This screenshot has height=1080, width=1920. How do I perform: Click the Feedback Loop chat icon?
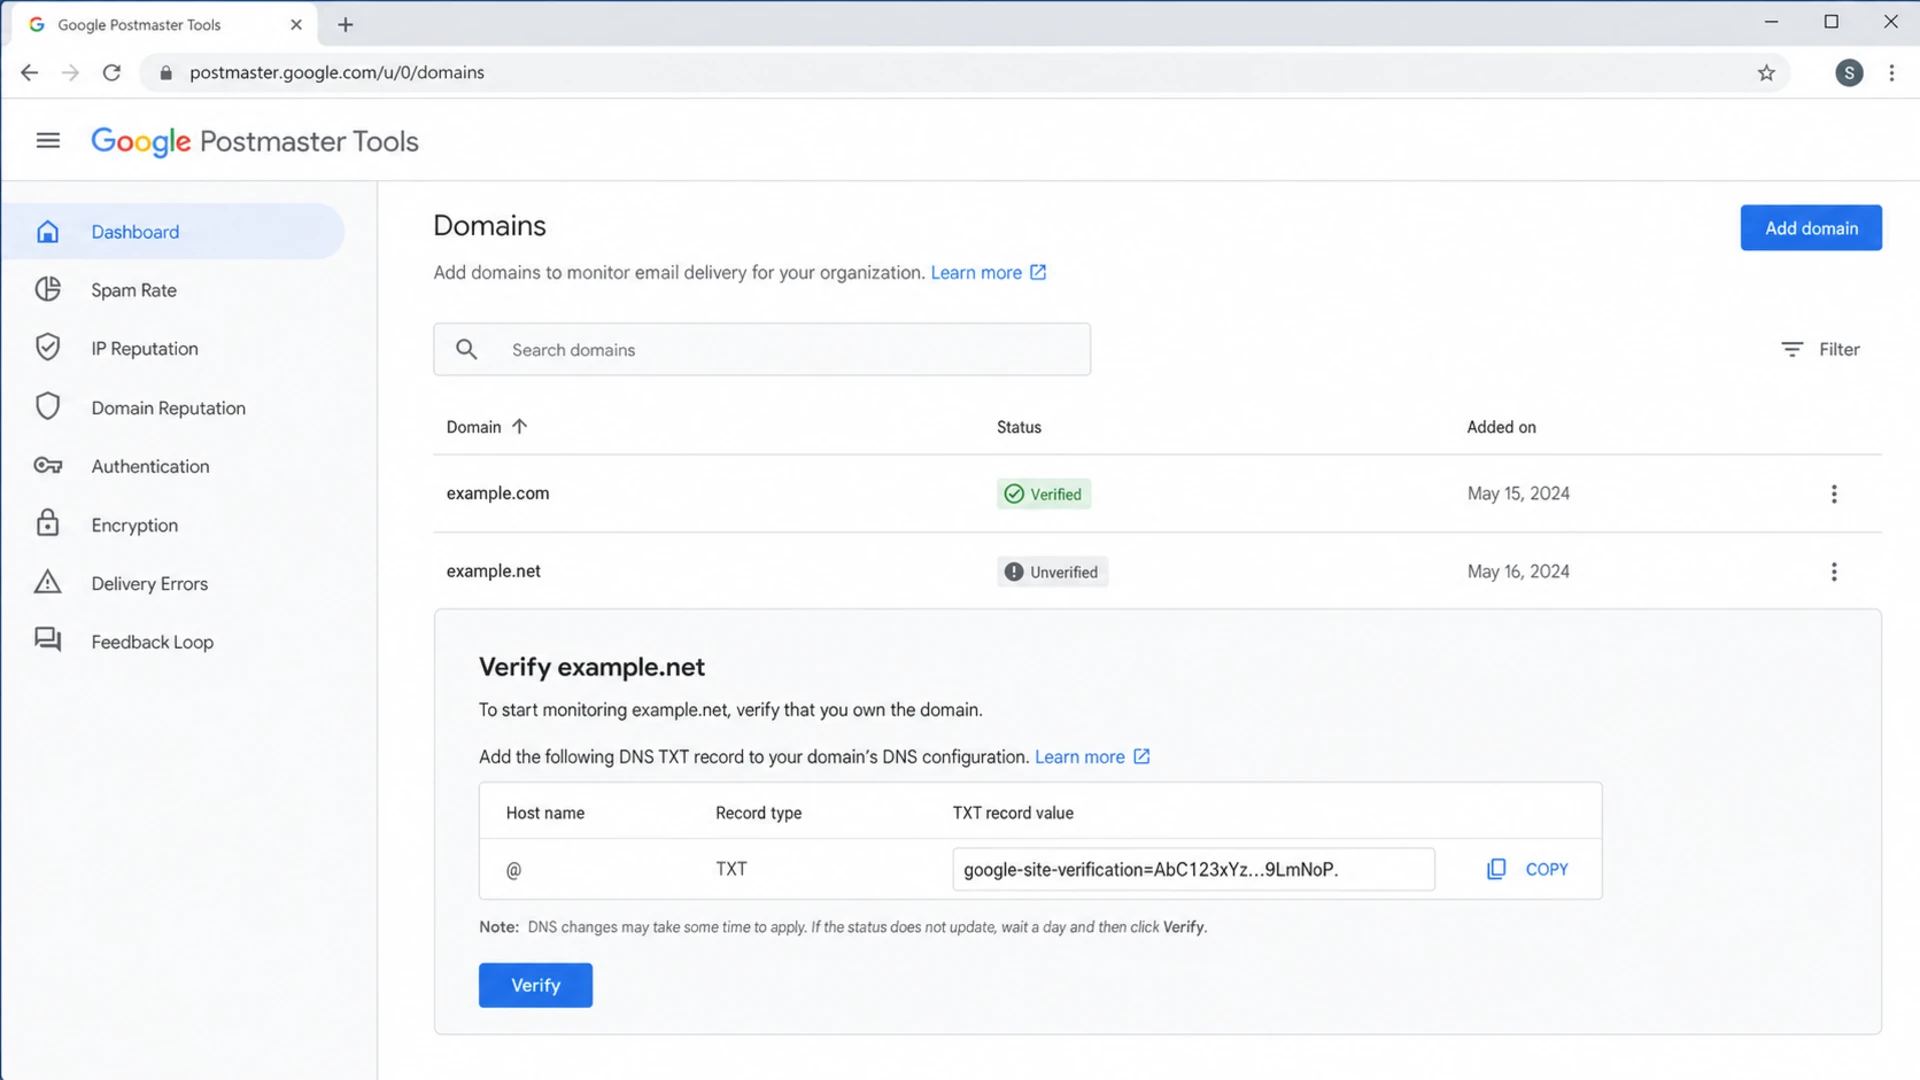pyautogui.click(x=48, y=641)
